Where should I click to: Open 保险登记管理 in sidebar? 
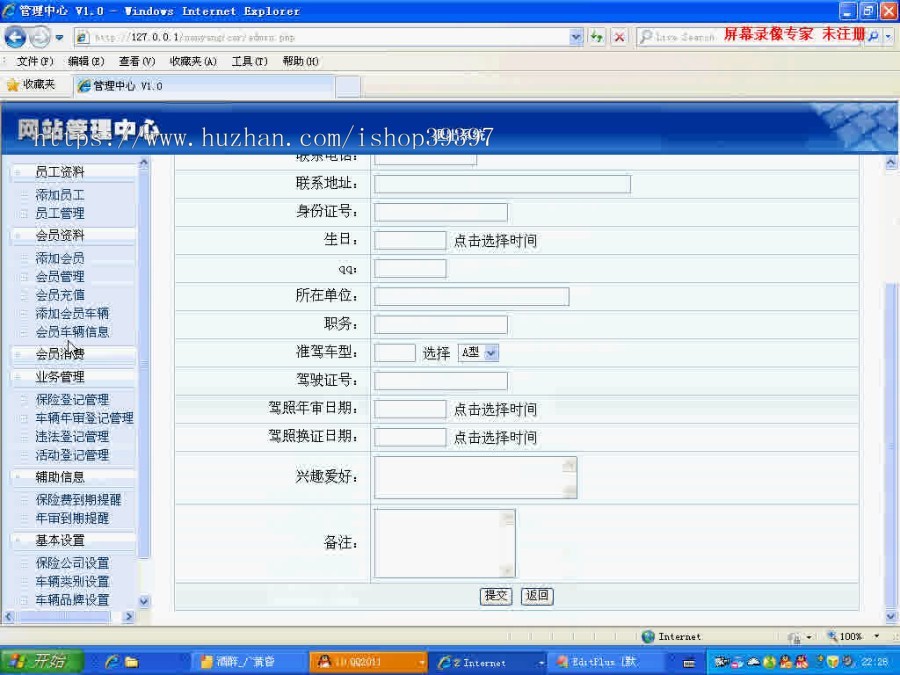click(x=72, y=400)
